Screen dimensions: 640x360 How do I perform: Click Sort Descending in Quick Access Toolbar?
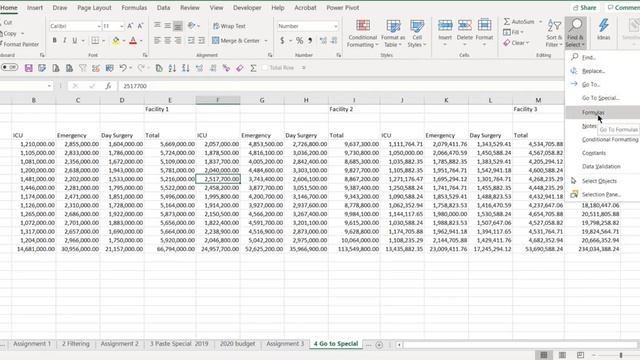[x=186, y=68]
